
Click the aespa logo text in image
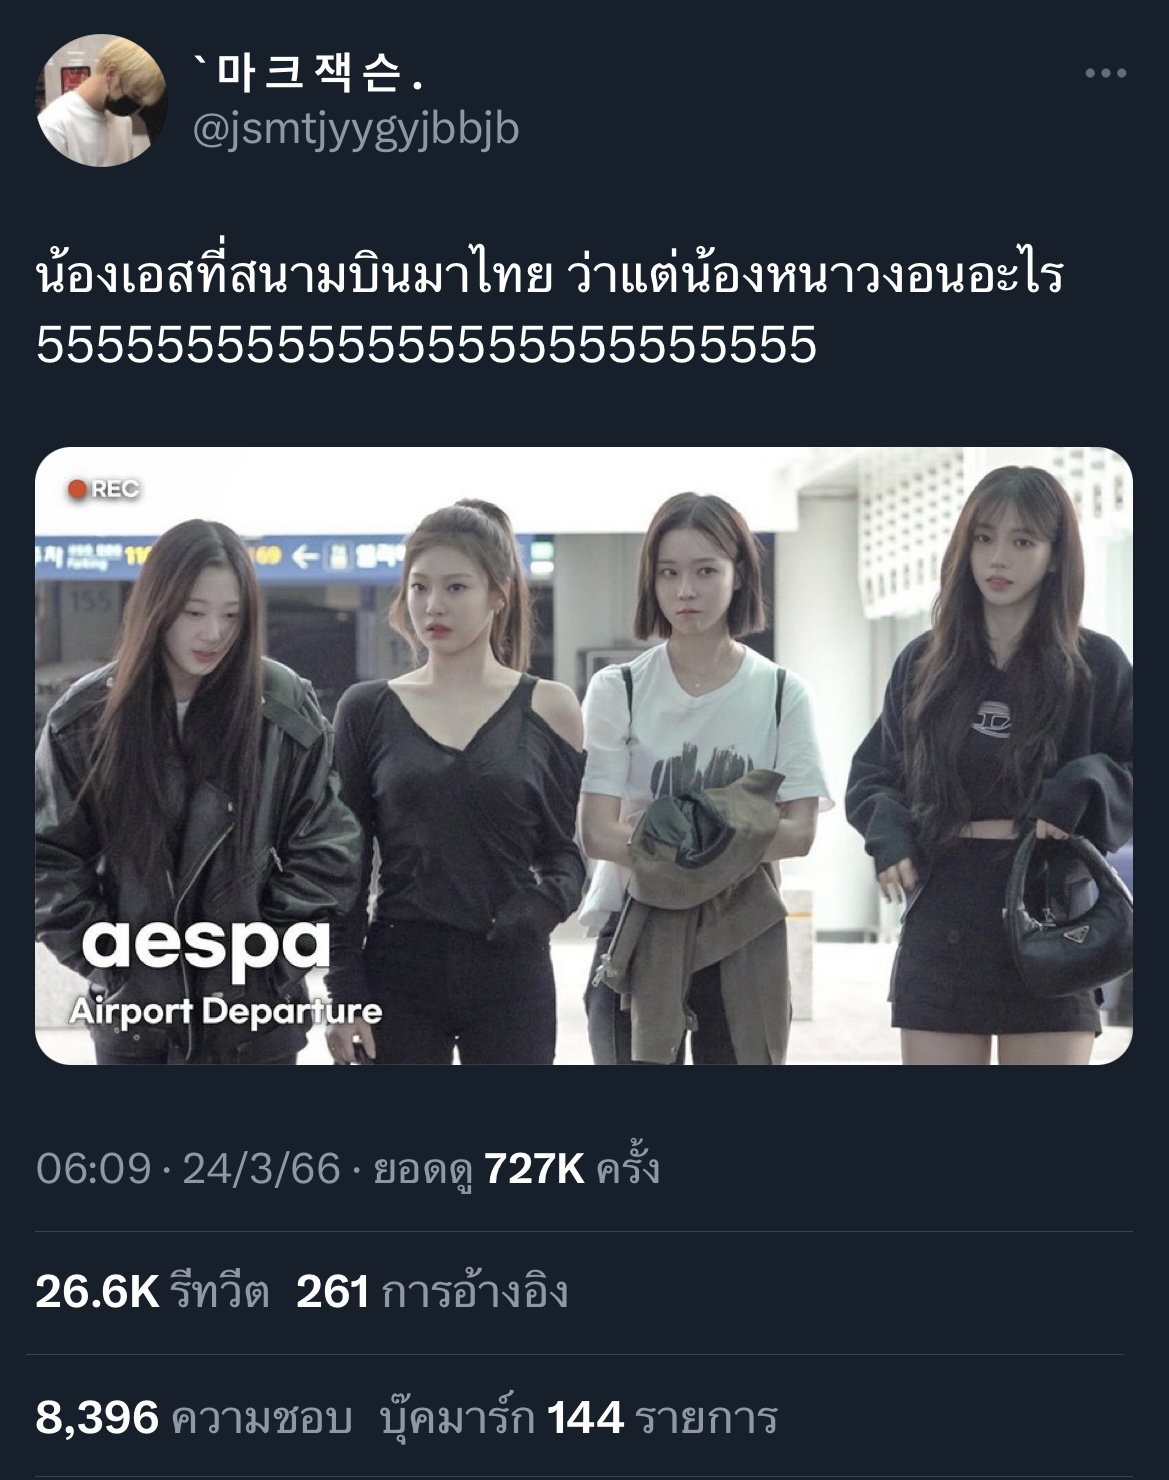[x=205, y=946]
